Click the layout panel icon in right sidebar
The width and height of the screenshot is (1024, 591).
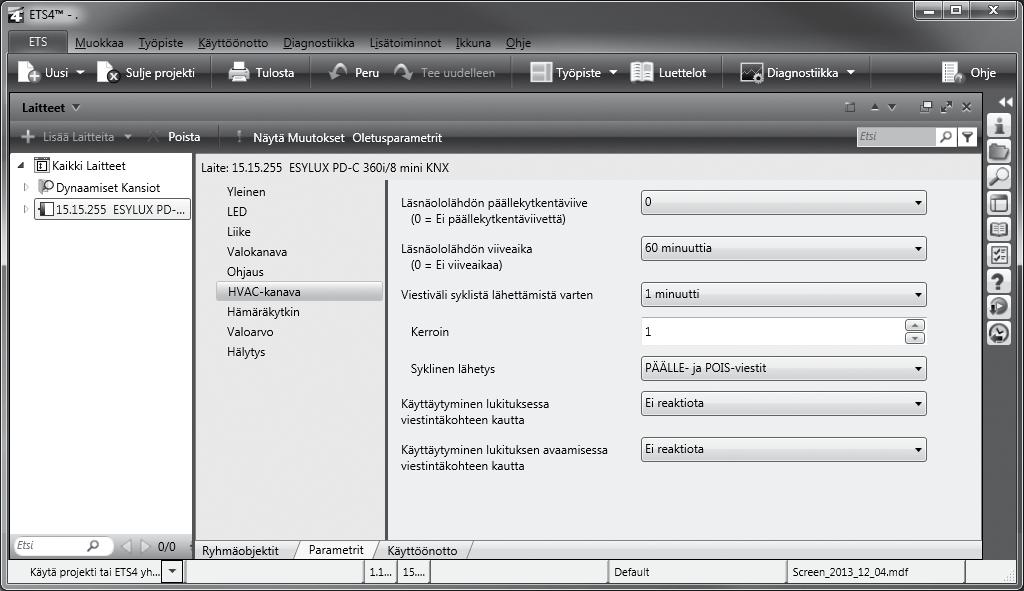[x=999, y=203]
